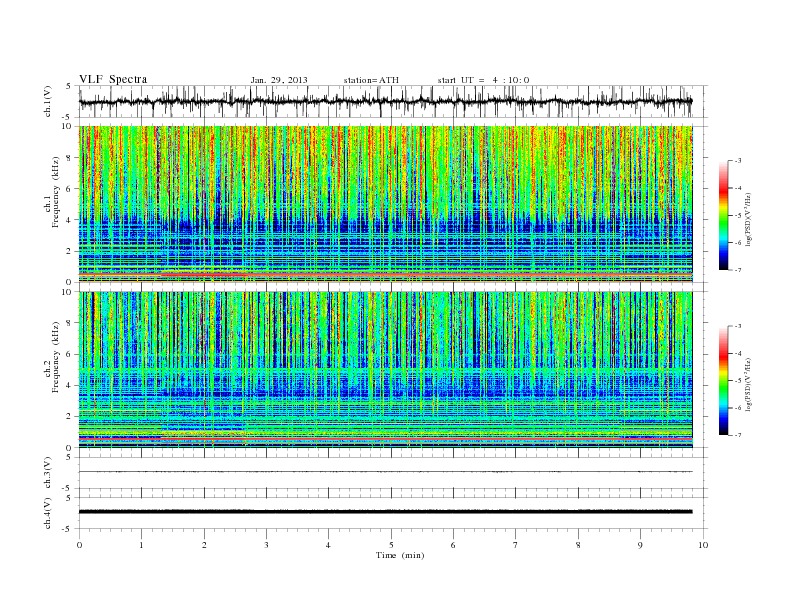Click the "start UT = 4:10:0" header text
The width and height of the screenshot is (792, 612).
483,80
